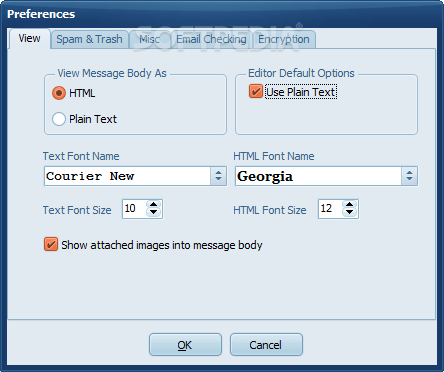Image resolution: width=444 pixels, height=372 pixels.
Task: Select the View tab
Action: (x=29, y=39)
